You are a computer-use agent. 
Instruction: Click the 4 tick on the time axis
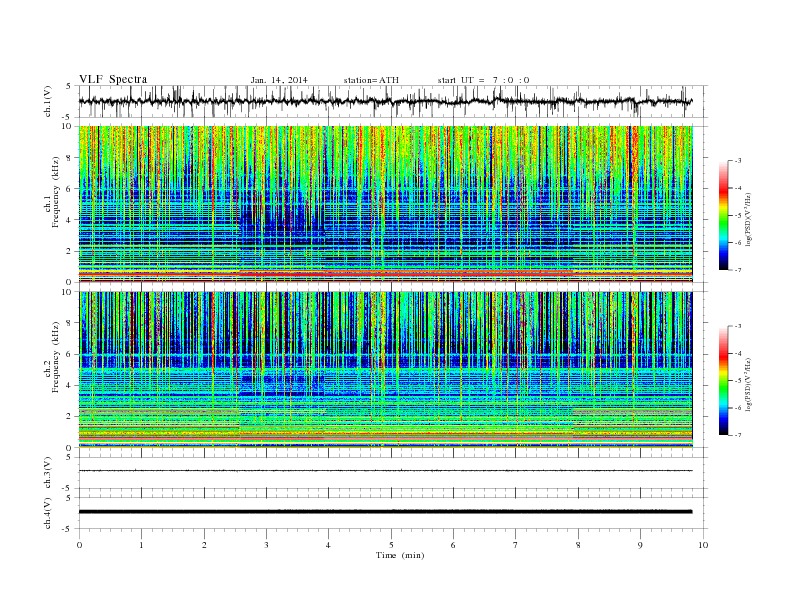[329, 545]
